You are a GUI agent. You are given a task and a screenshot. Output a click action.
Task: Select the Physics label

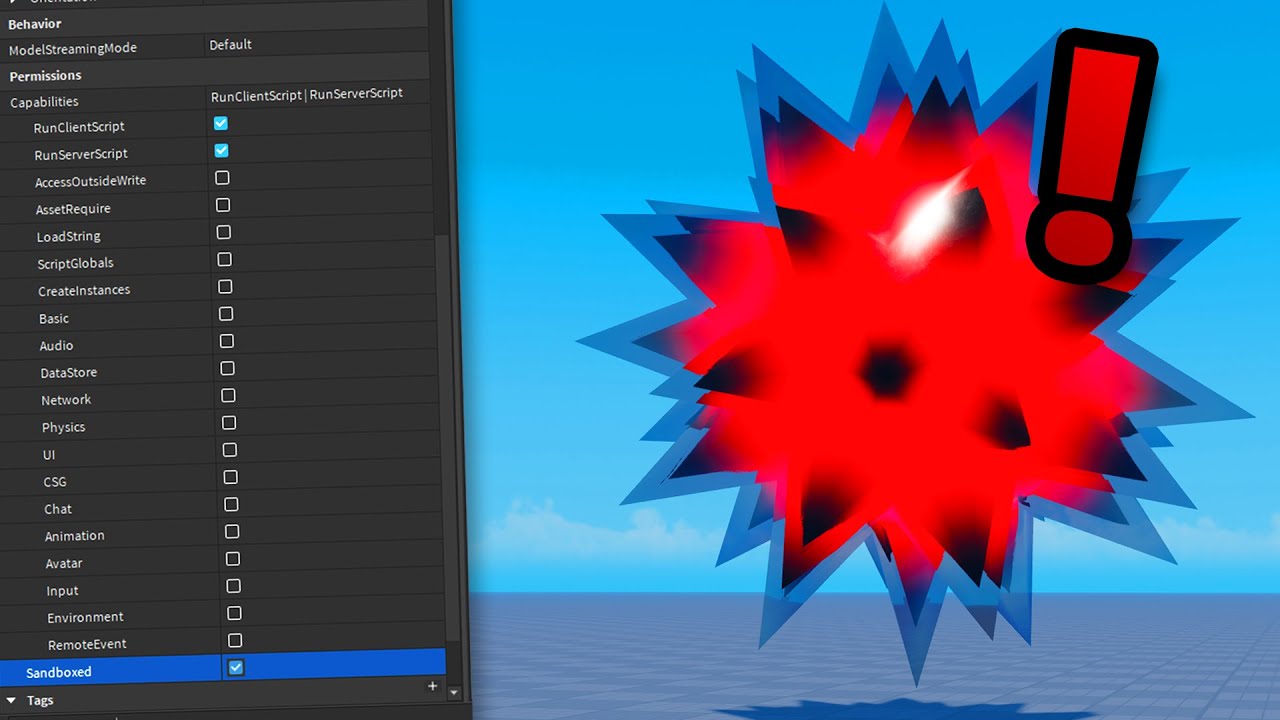coord(64,428)
